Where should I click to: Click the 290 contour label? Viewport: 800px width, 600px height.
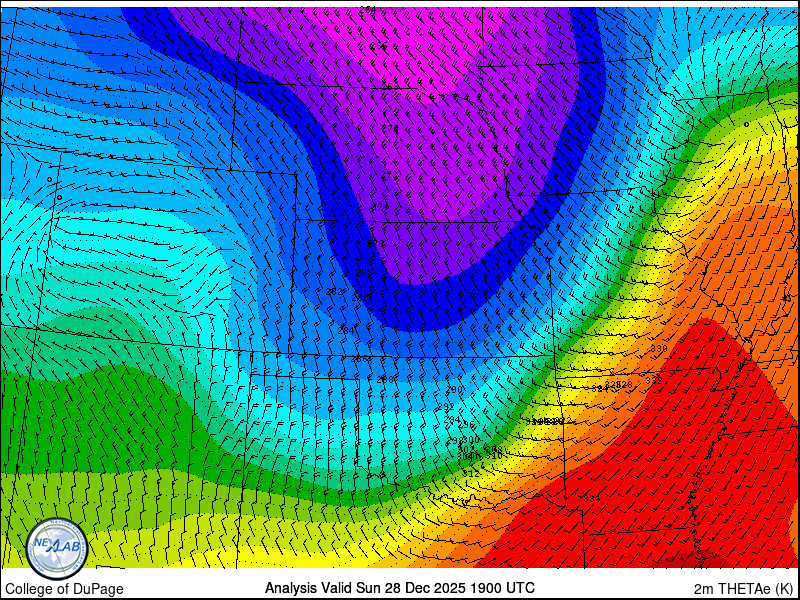pyautogui.click(x=454, y=390)
